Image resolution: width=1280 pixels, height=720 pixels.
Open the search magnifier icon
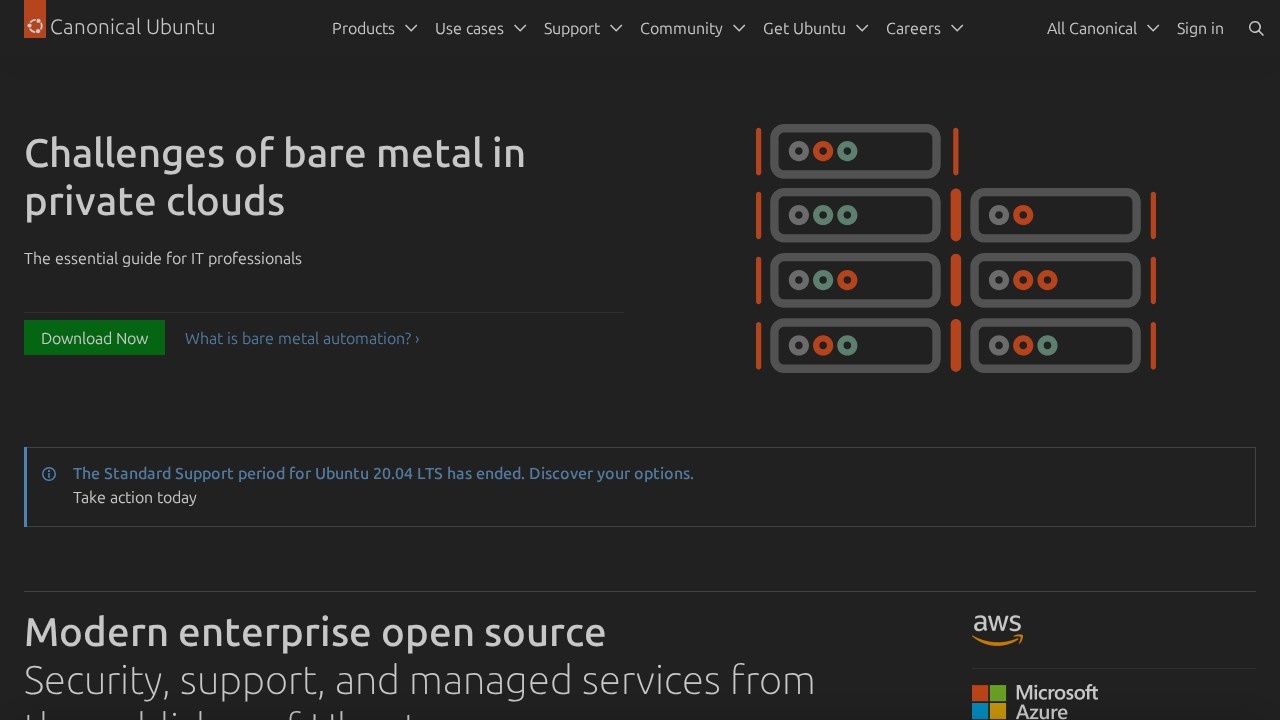(1257, 29)
